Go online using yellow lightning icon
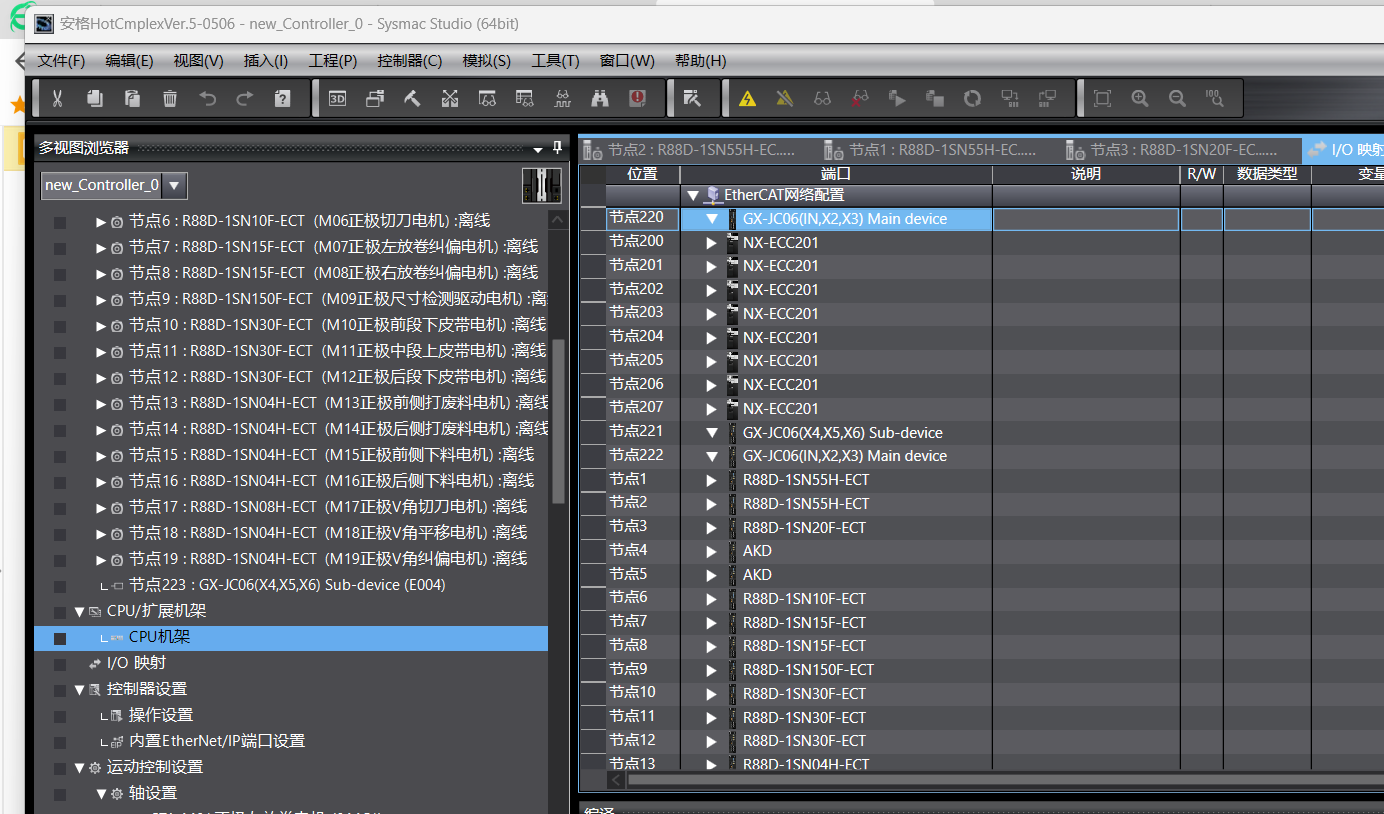Image resolution: width=1384 pixels, height=814 pixels. pyautogui.click(x=747, y=98)
